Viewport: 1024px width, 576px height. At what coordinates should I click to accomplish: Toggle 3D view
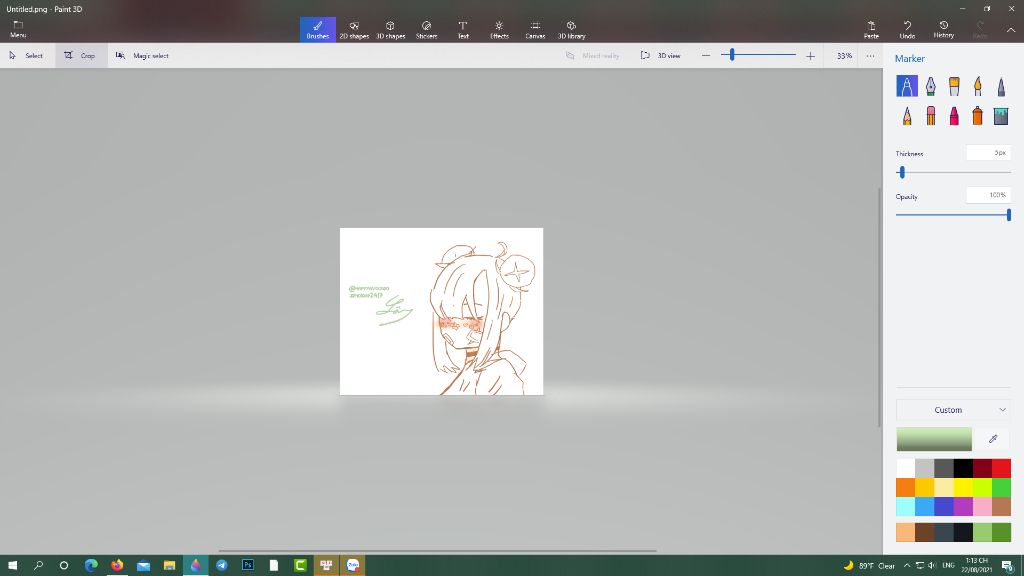pos(661,56)
